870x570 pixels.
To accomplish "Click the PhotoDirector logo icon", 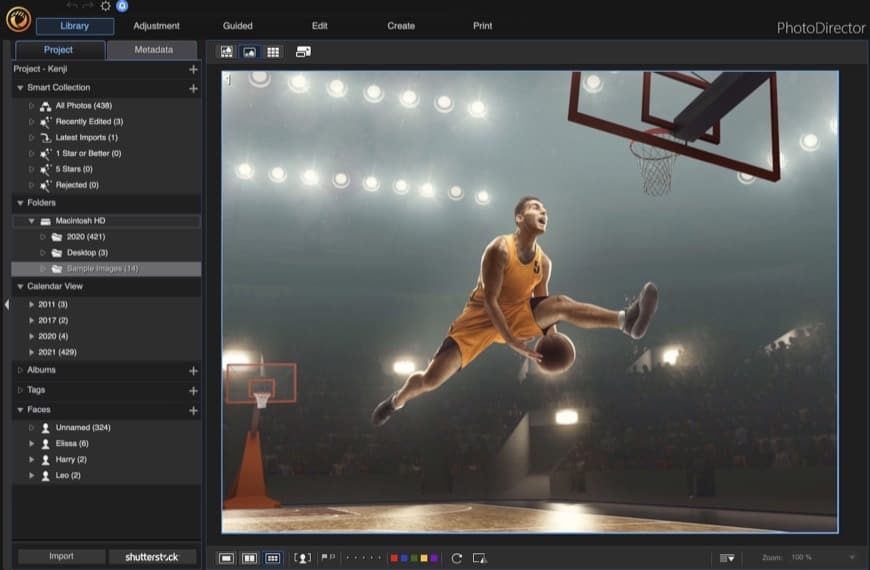I will click(18, 19).
